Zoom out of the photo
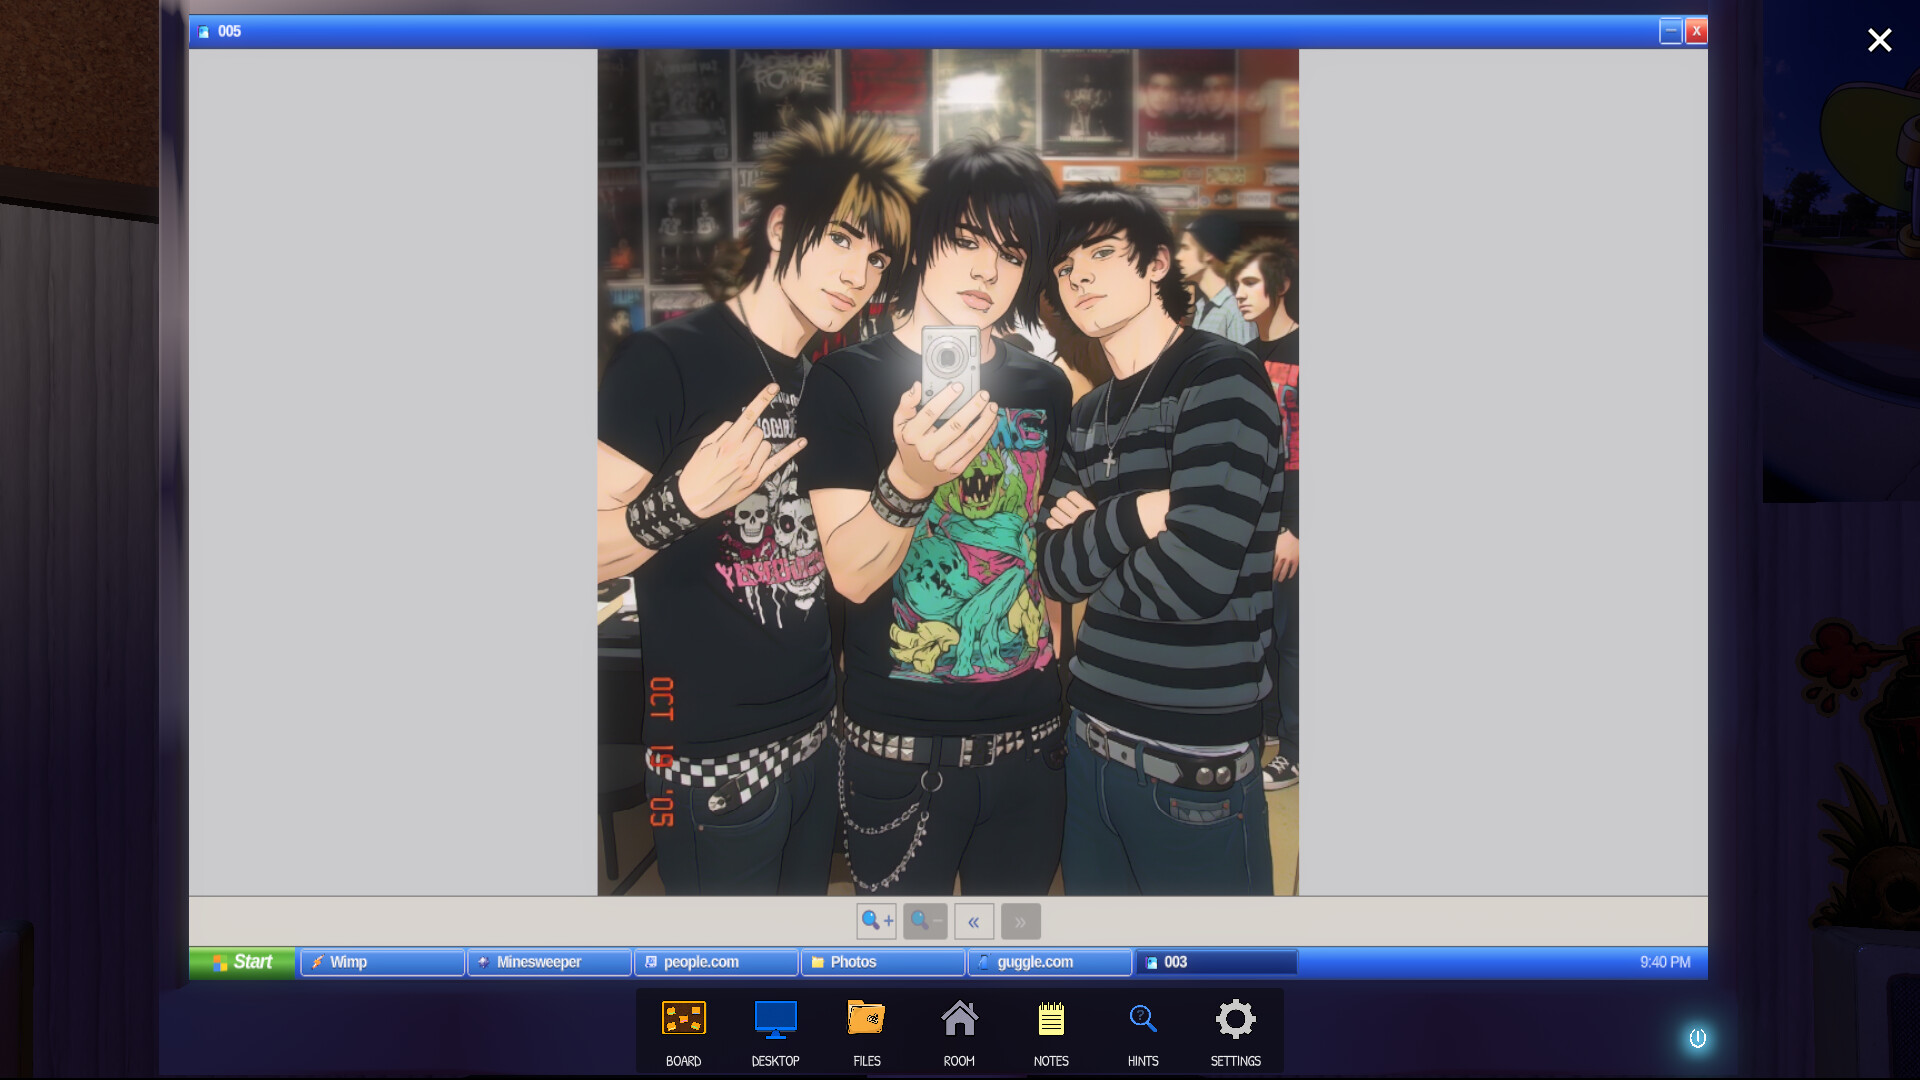The image size is (1920, 1080). tap(925, 921)
